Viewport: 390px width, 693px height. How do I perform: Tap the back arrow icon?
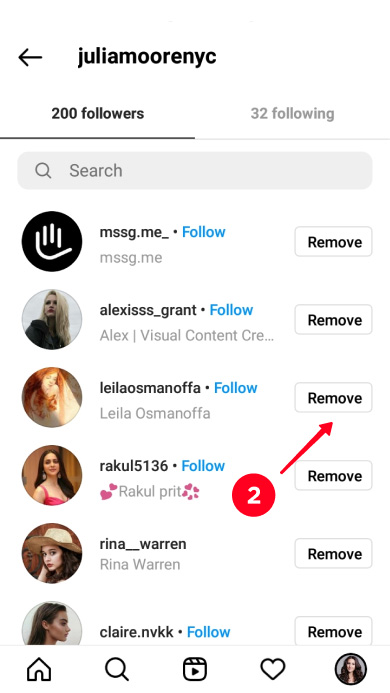pyautogui.click(x=30, y=57)
